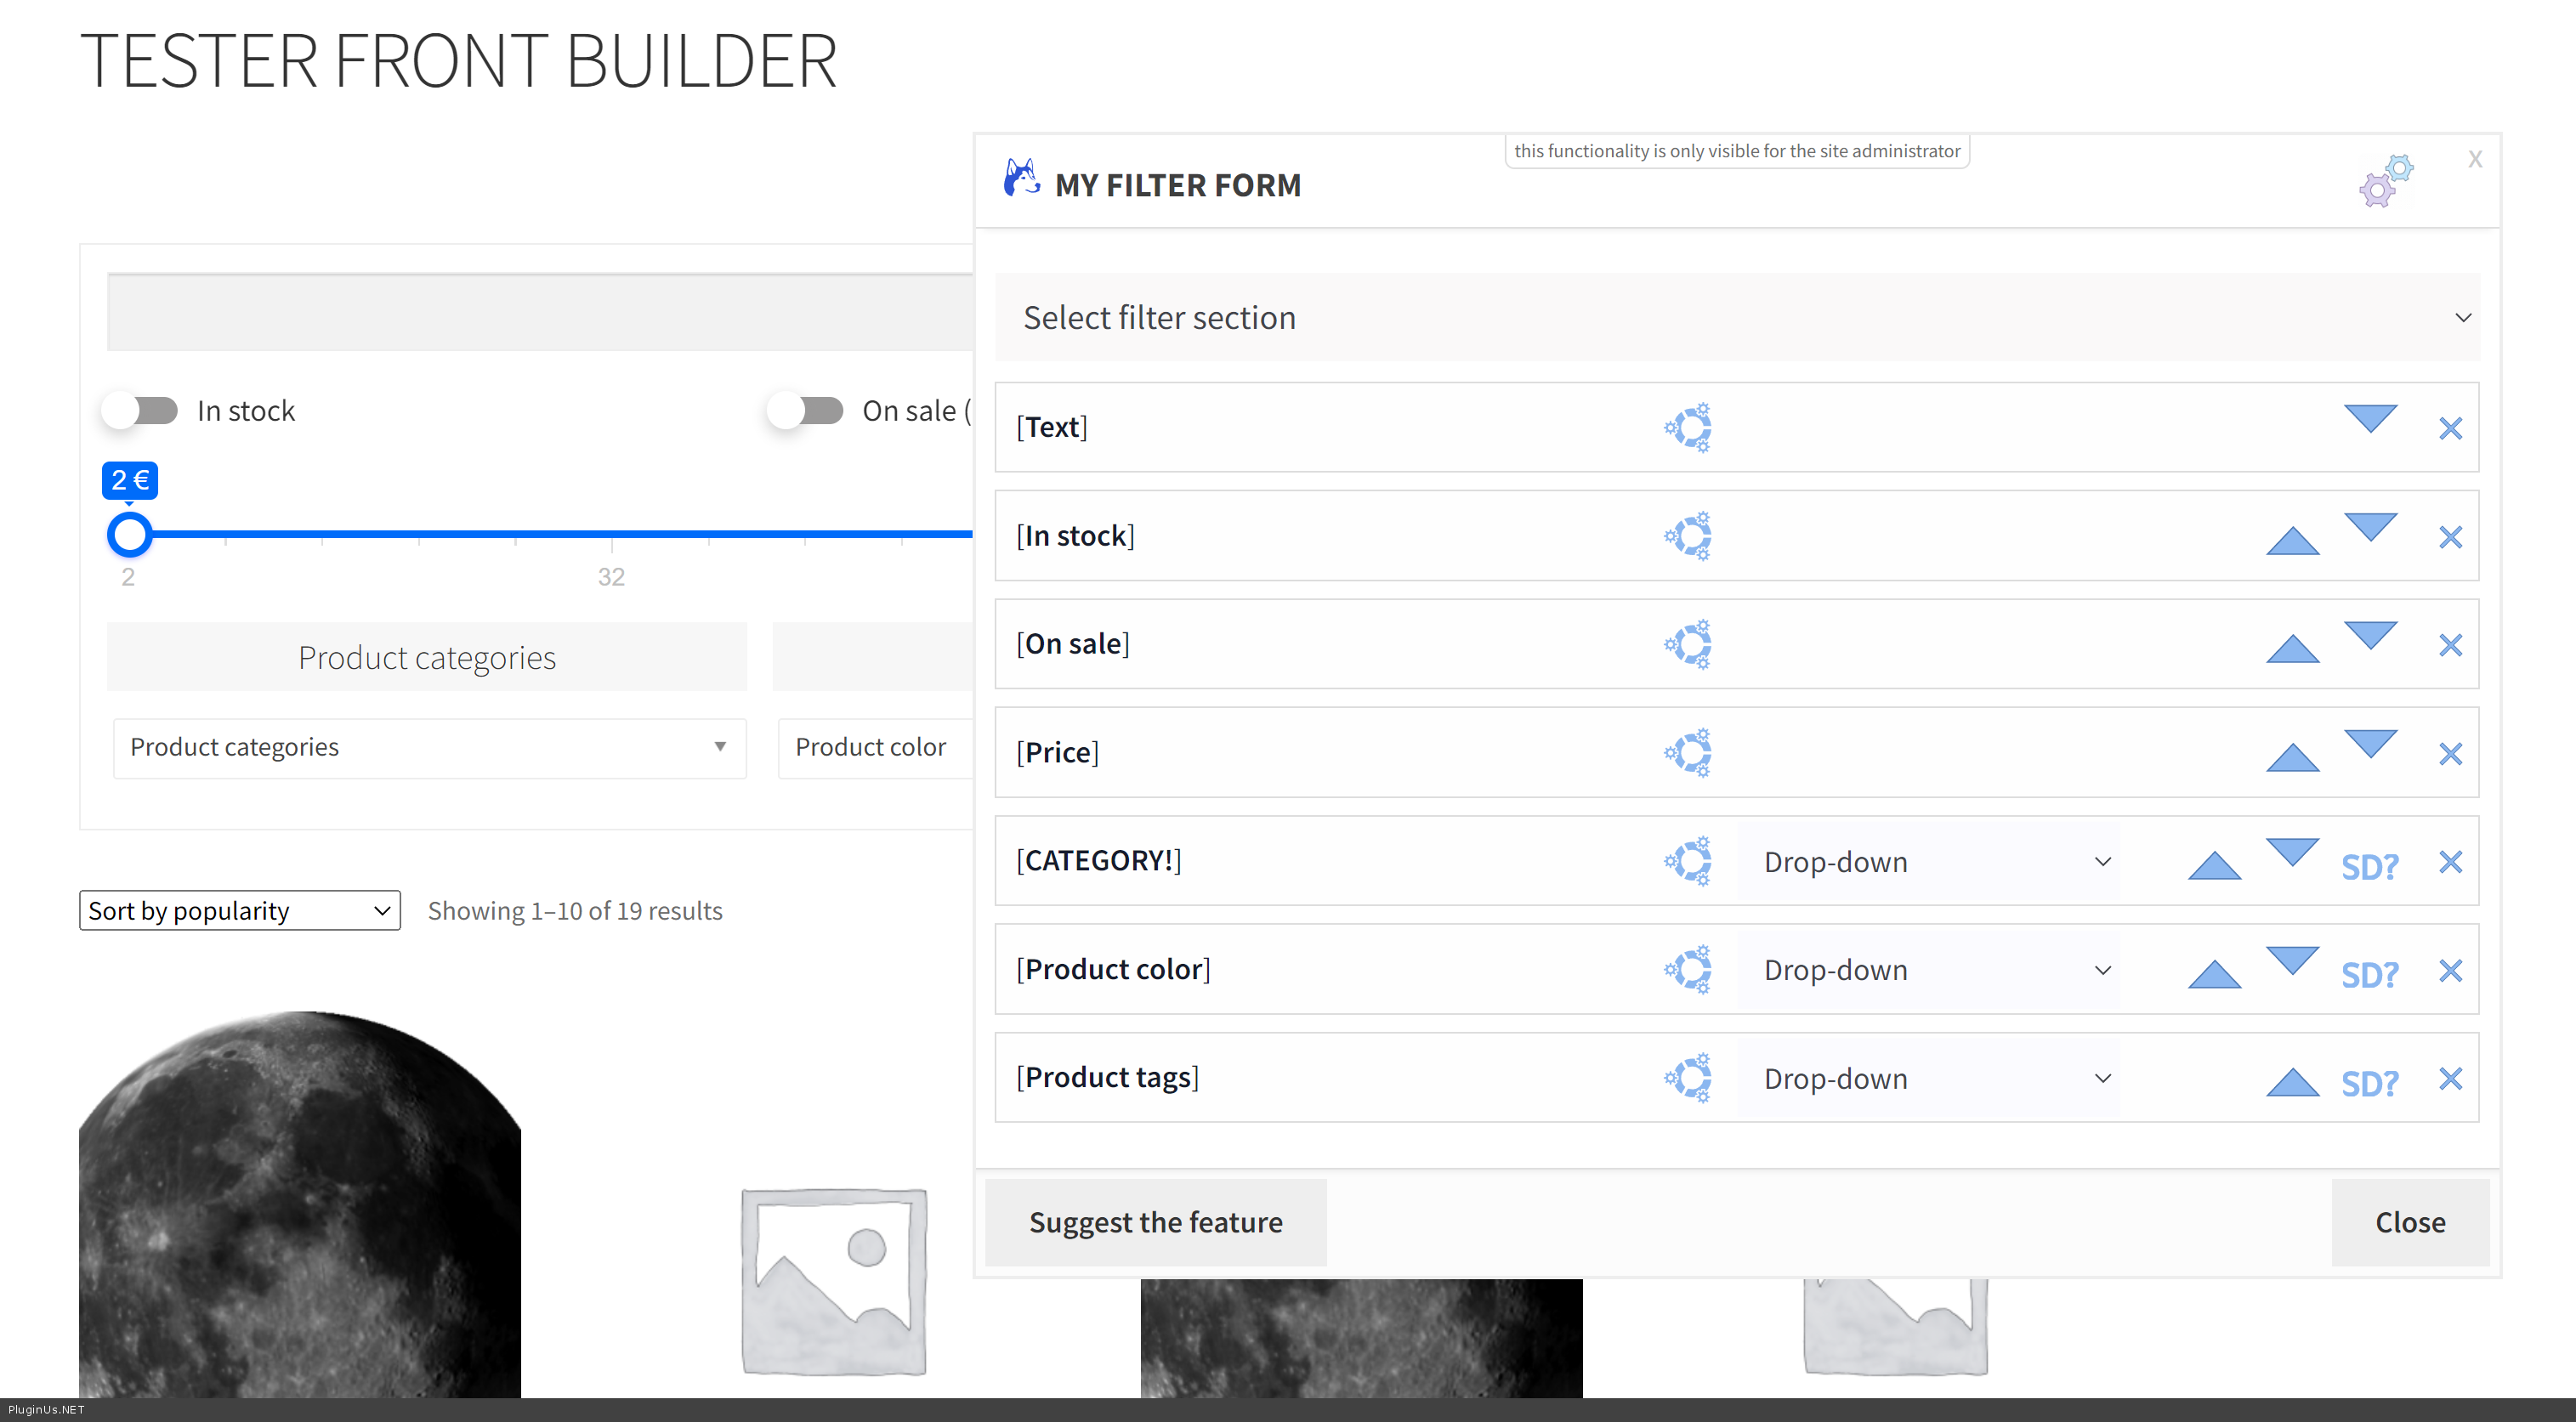
Task: Click SD? icon for Product color
Action: click(x=2369, y=974)
